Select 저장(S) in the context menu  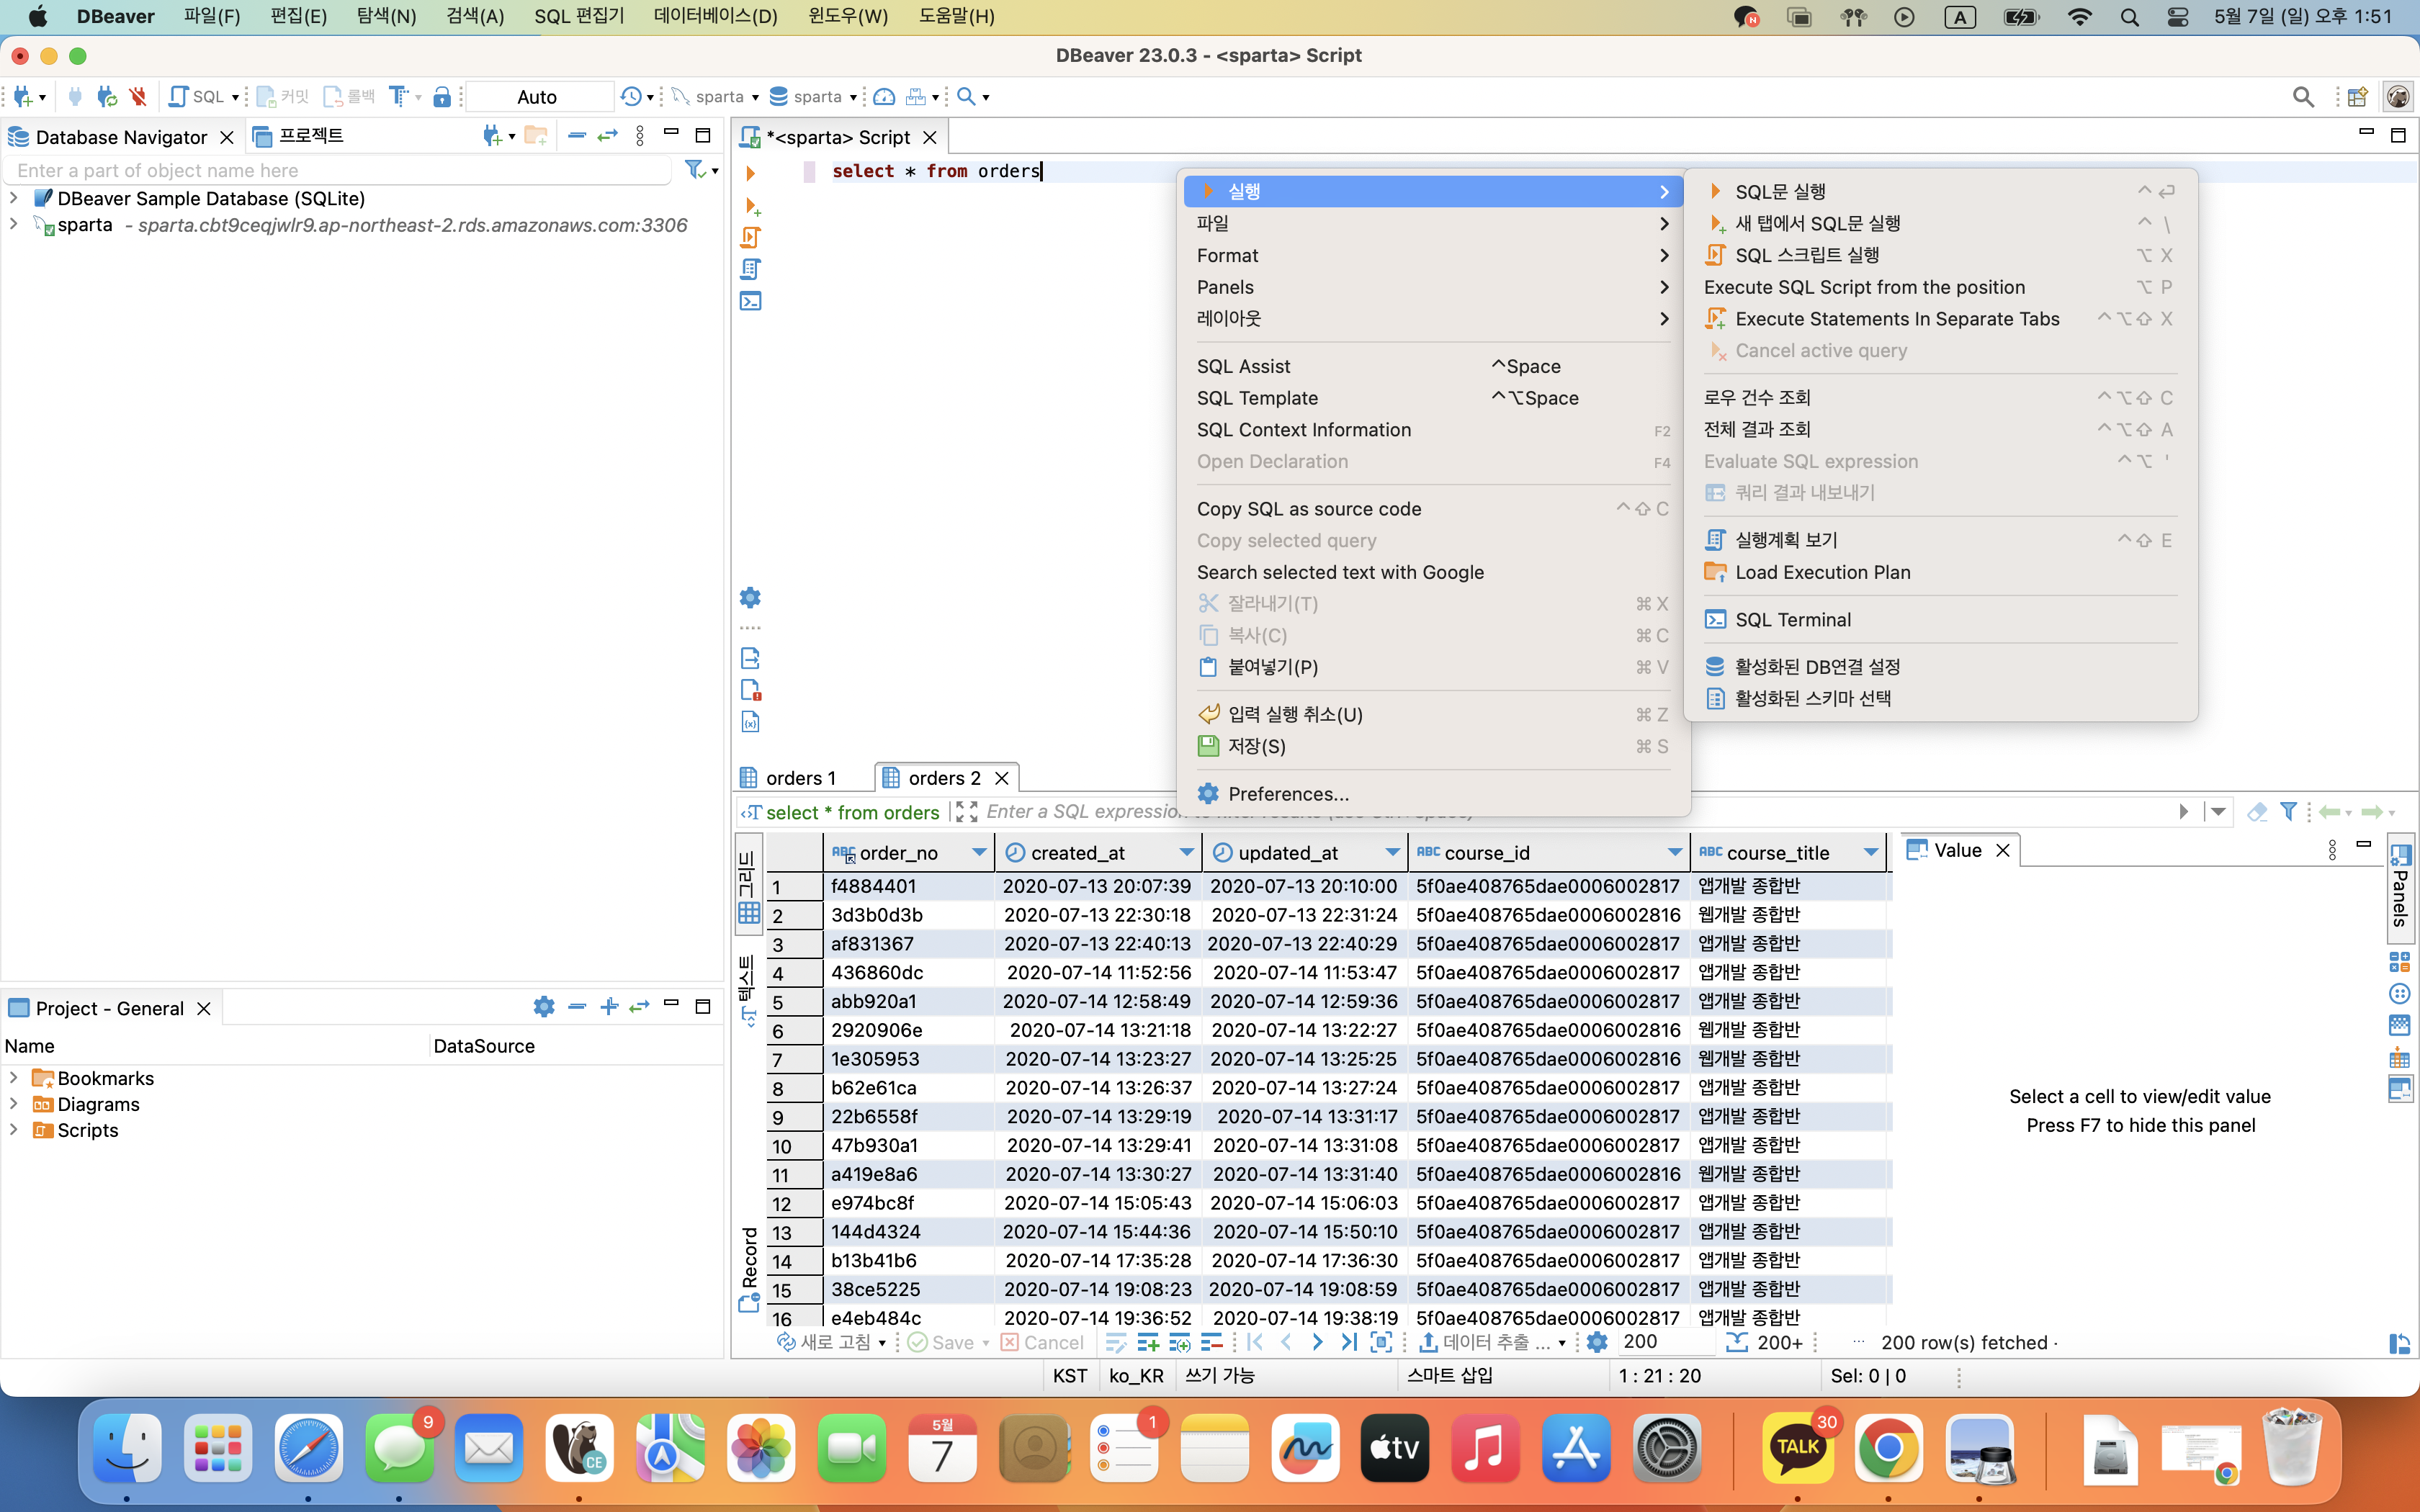pyautogui.click(x=1433, y=746)
